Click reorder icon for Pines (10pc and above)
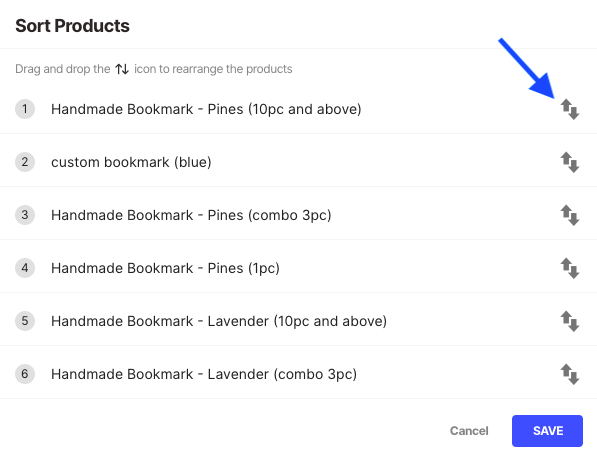Image resolution: width=597 pixels, height=457 pixels. [570, 109]
